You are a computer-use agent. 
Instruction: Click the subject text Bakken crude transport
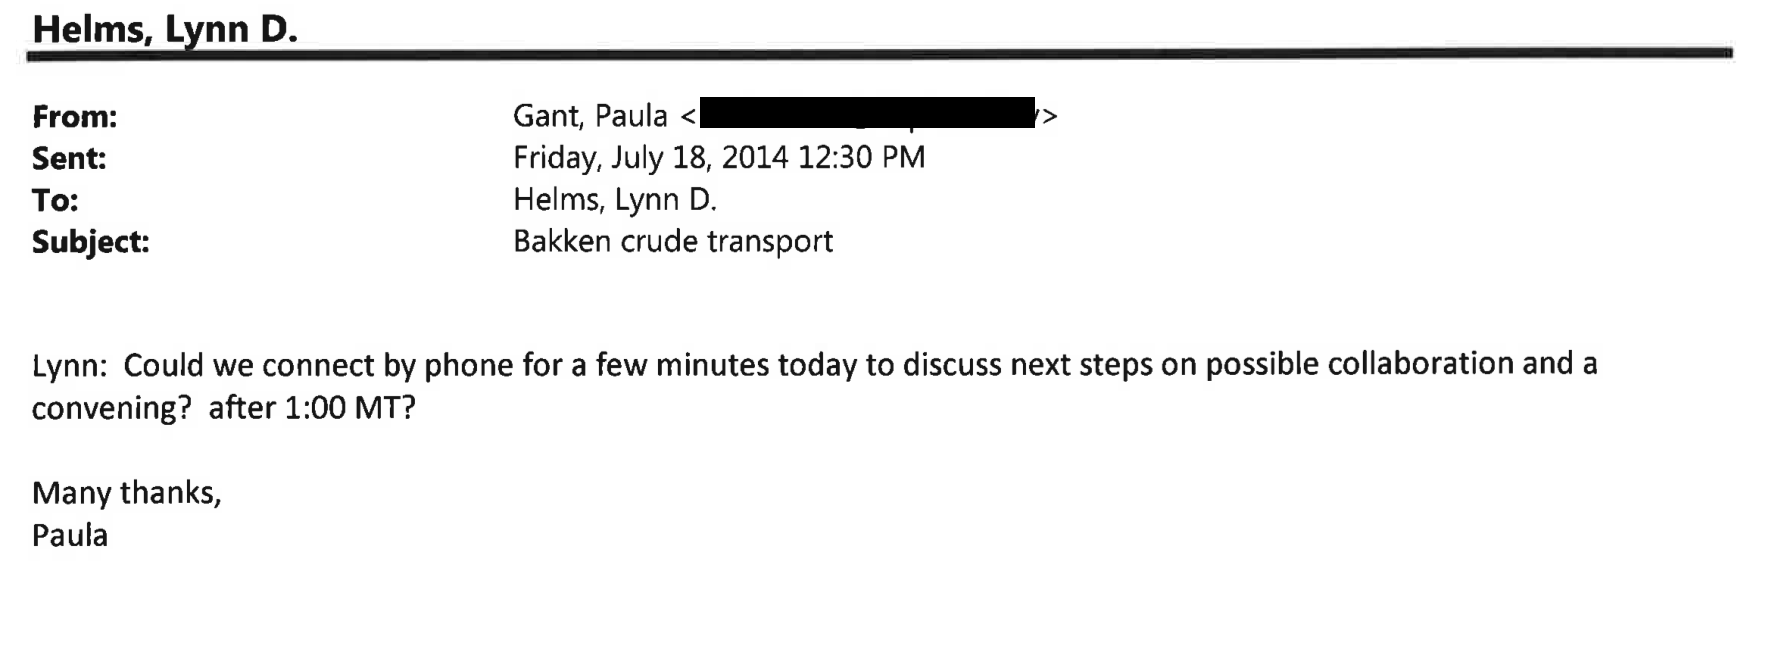673,241
